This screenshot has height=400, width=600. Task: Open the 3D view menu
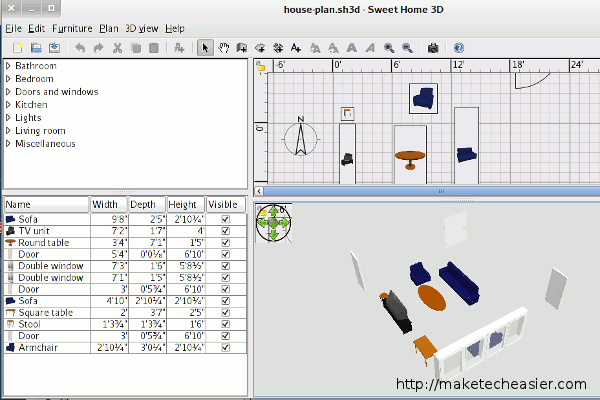pyautogui.click(x=142, y=28)
